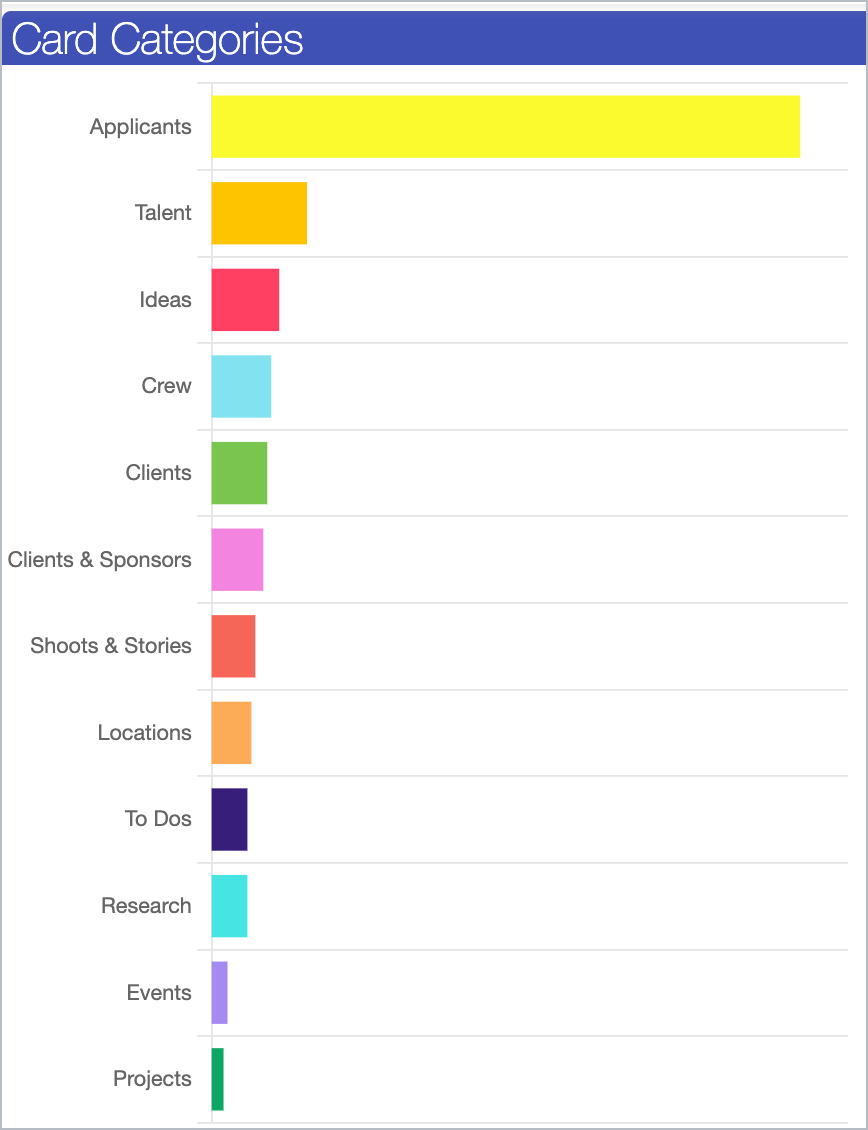
Task: Select the orange Locations bar
Action: [x=231, y=733]
